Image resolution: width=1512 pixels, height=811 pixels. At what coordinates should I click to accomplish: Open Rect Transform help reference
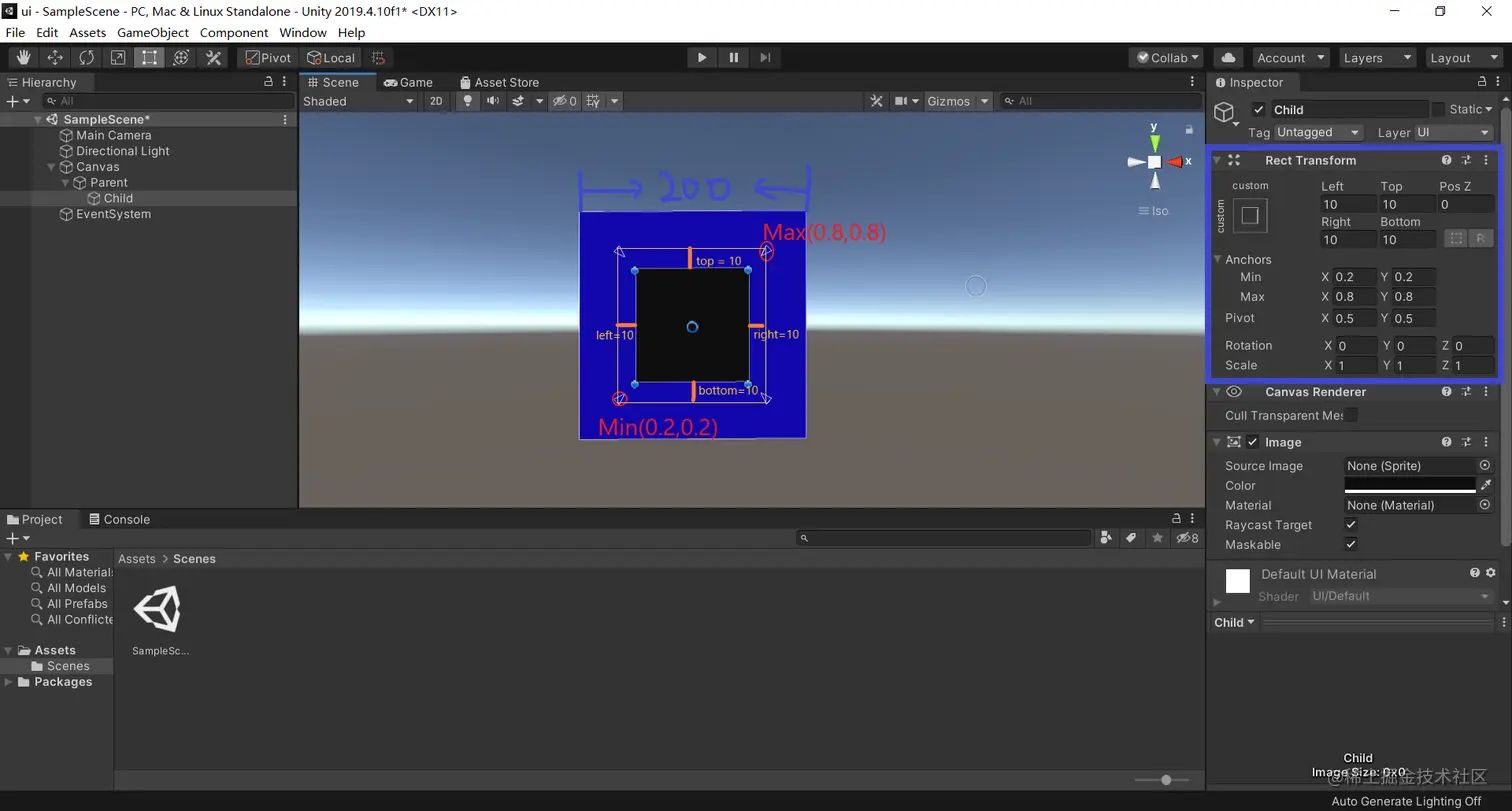coord(1446,160)
